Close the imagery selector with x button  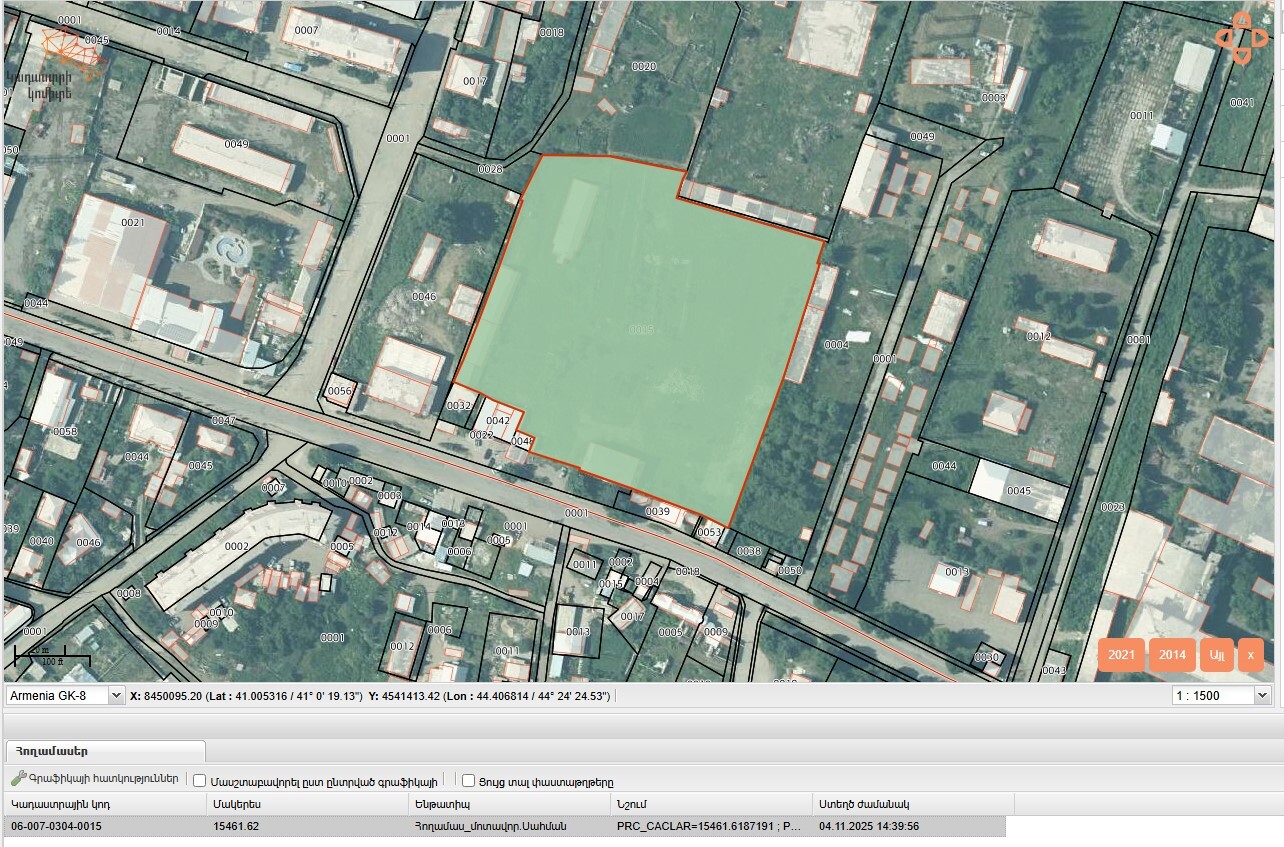(x=1250, y=655)
